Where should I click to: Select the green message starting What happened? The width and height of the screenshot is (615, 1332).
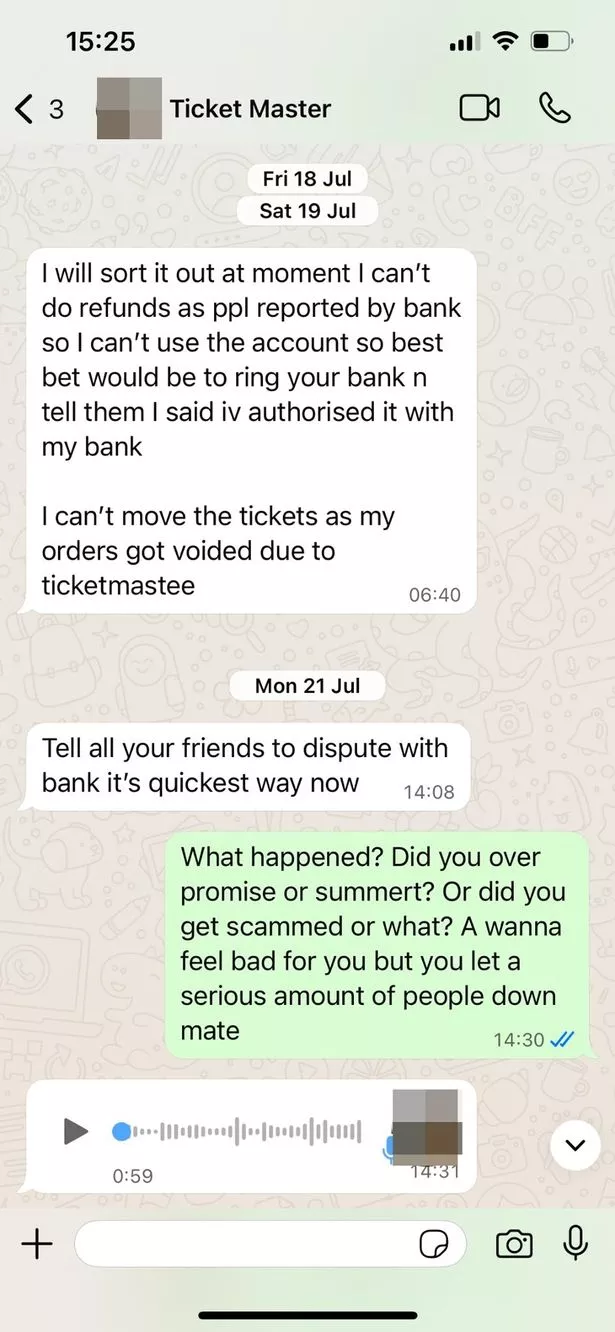pos(377,944)
